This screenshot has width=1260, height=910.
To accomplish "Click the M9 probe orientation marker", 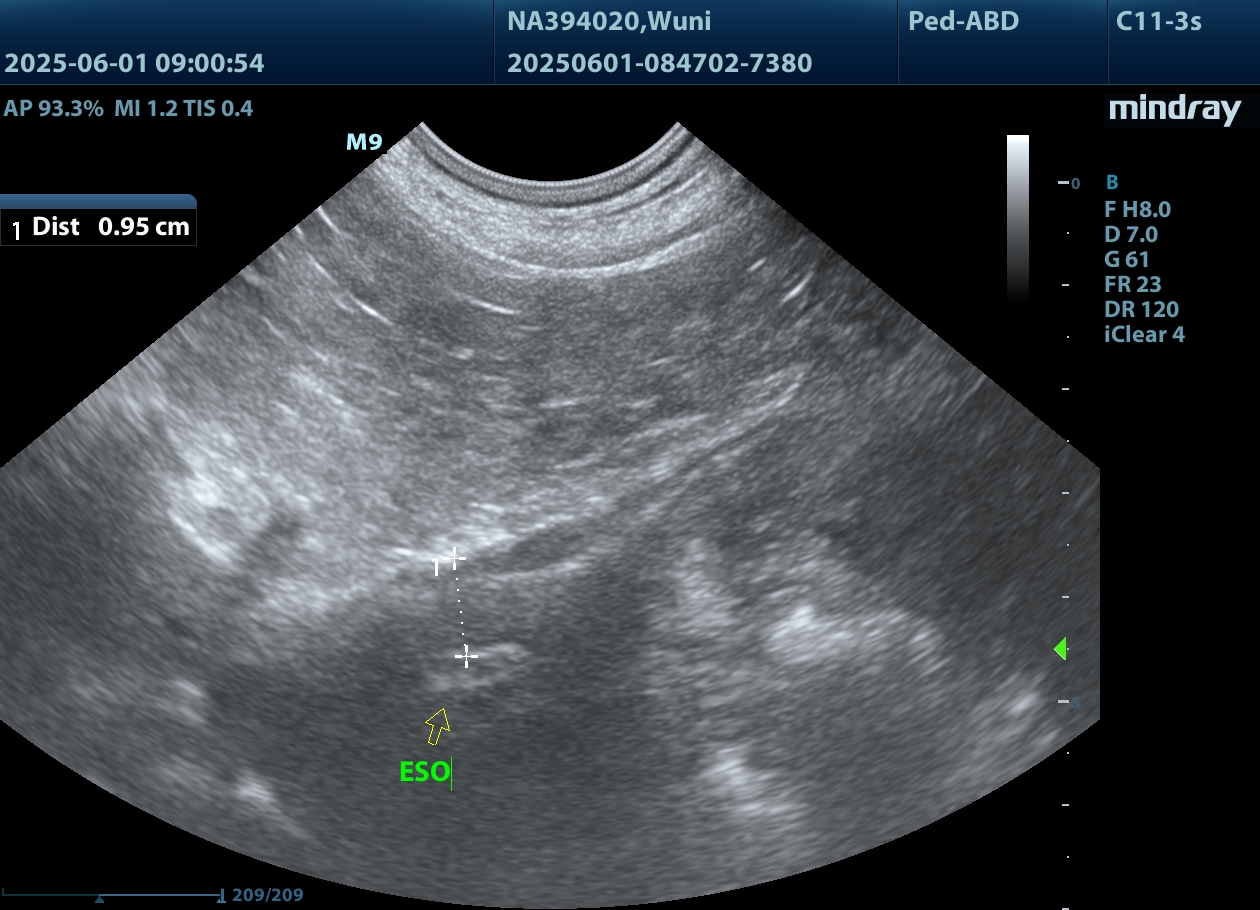I will [x=364, y=142].
